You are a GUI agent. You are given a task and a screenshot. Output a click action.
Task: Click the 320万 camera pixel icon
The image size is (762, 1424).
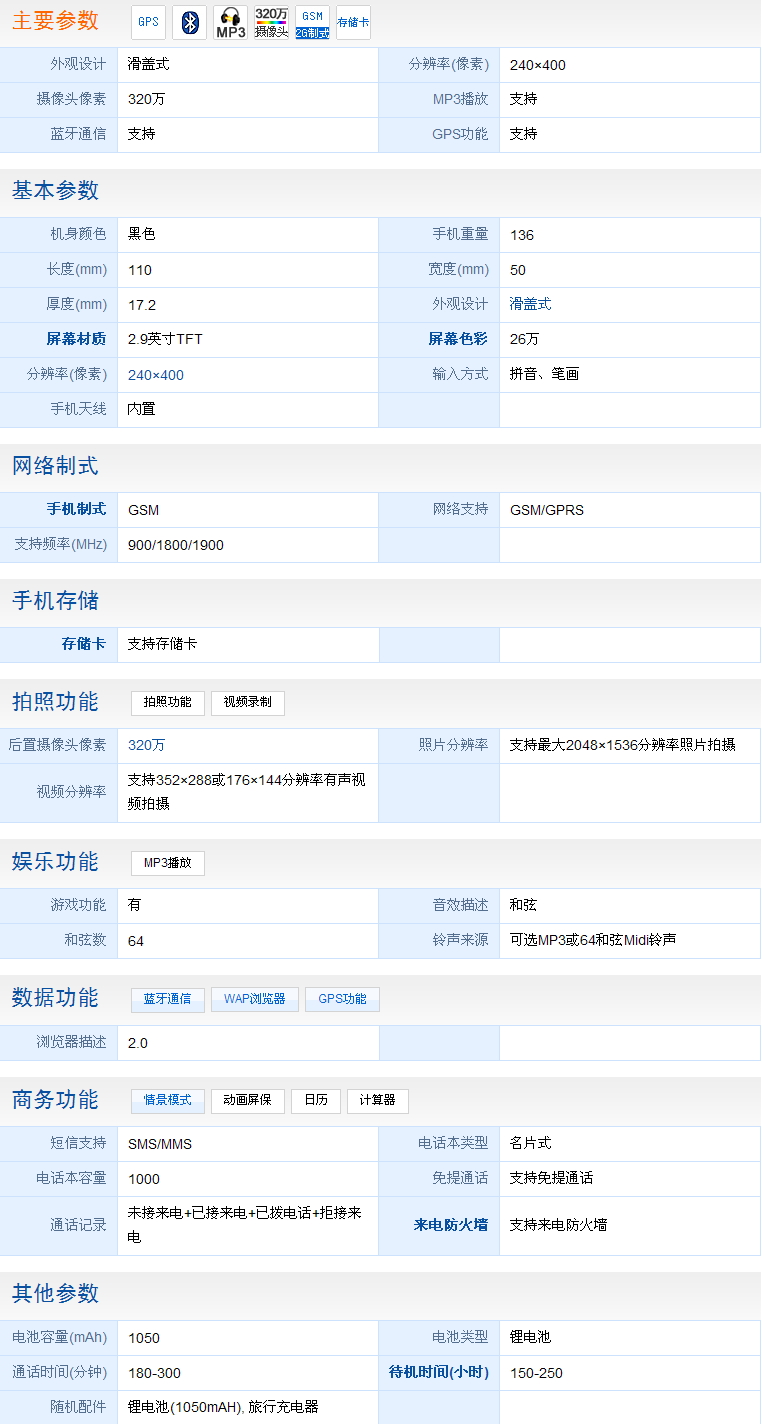(271, 22)
